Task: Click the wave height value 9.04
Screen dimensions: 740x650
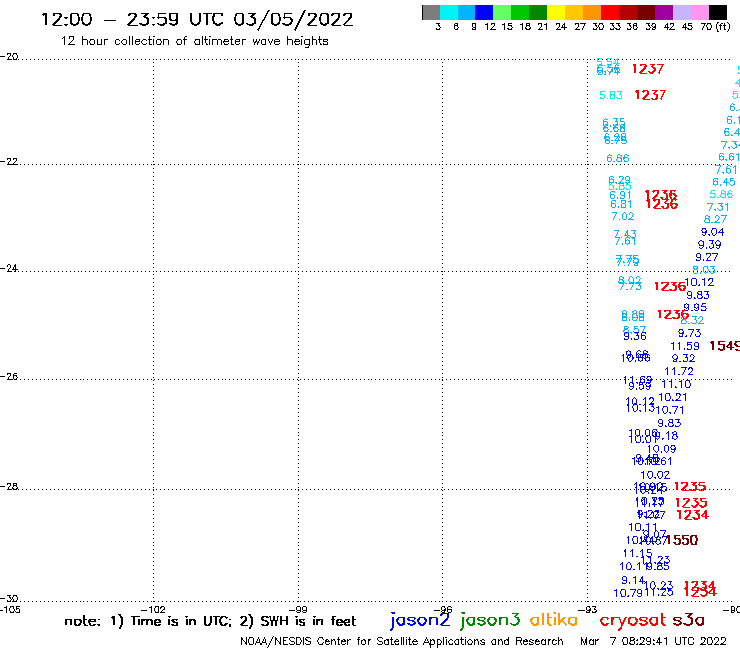Action: coord(713,232)
